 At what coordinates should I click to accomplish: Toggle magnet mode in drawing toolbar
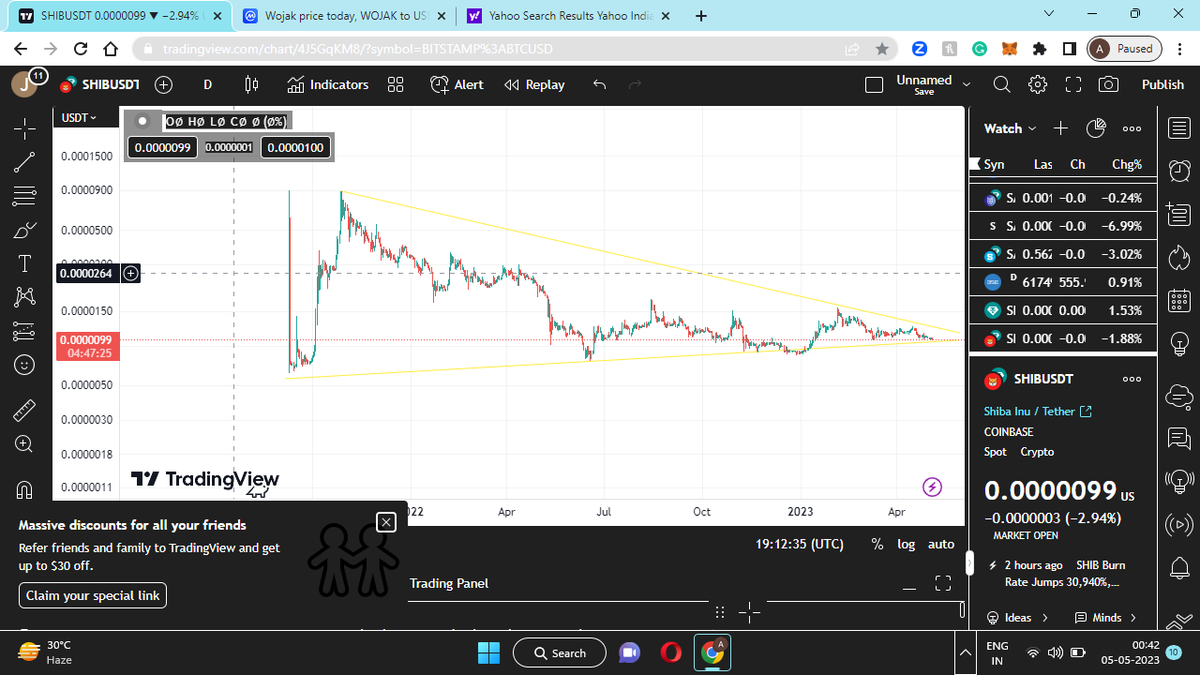pyautogui.click(x=25, y=489)
